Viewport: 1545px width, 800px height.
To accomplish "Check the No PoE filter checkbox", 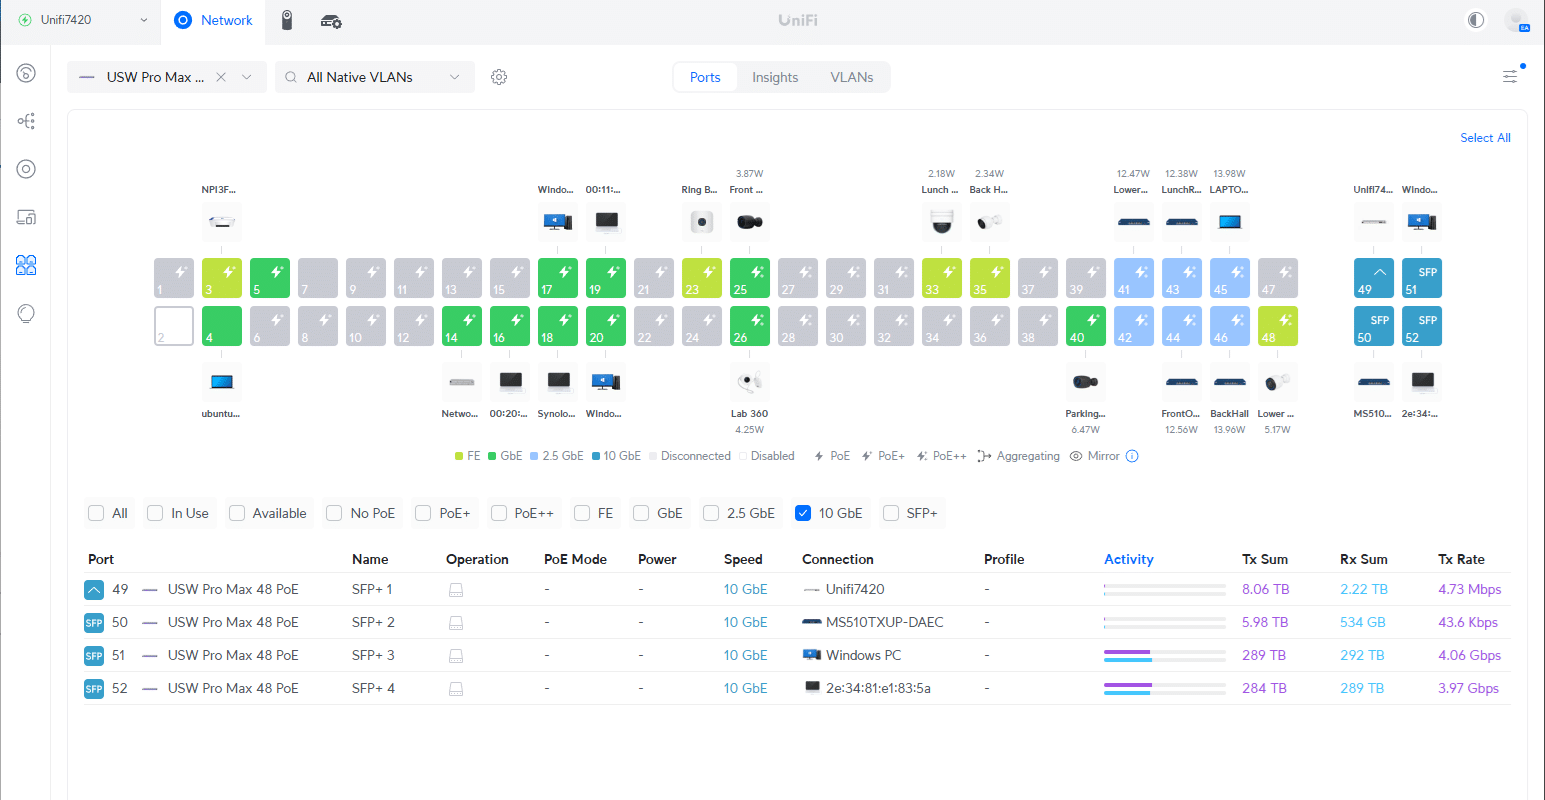I will [334, 513].
